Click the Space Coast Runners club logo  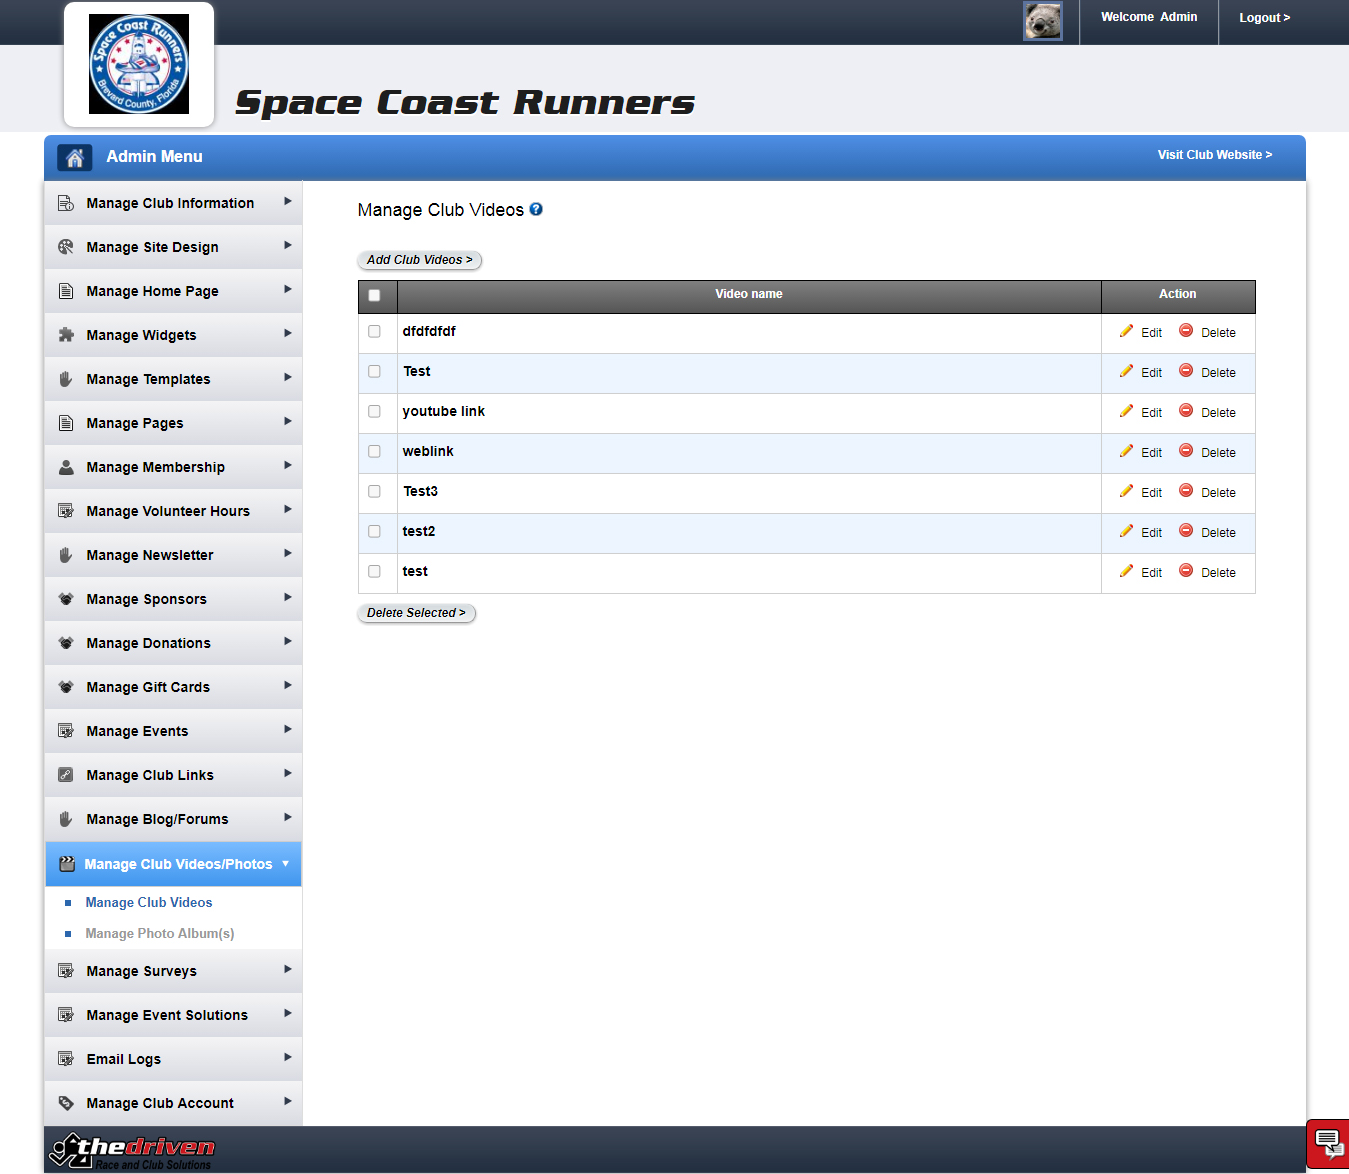[139, 65]
